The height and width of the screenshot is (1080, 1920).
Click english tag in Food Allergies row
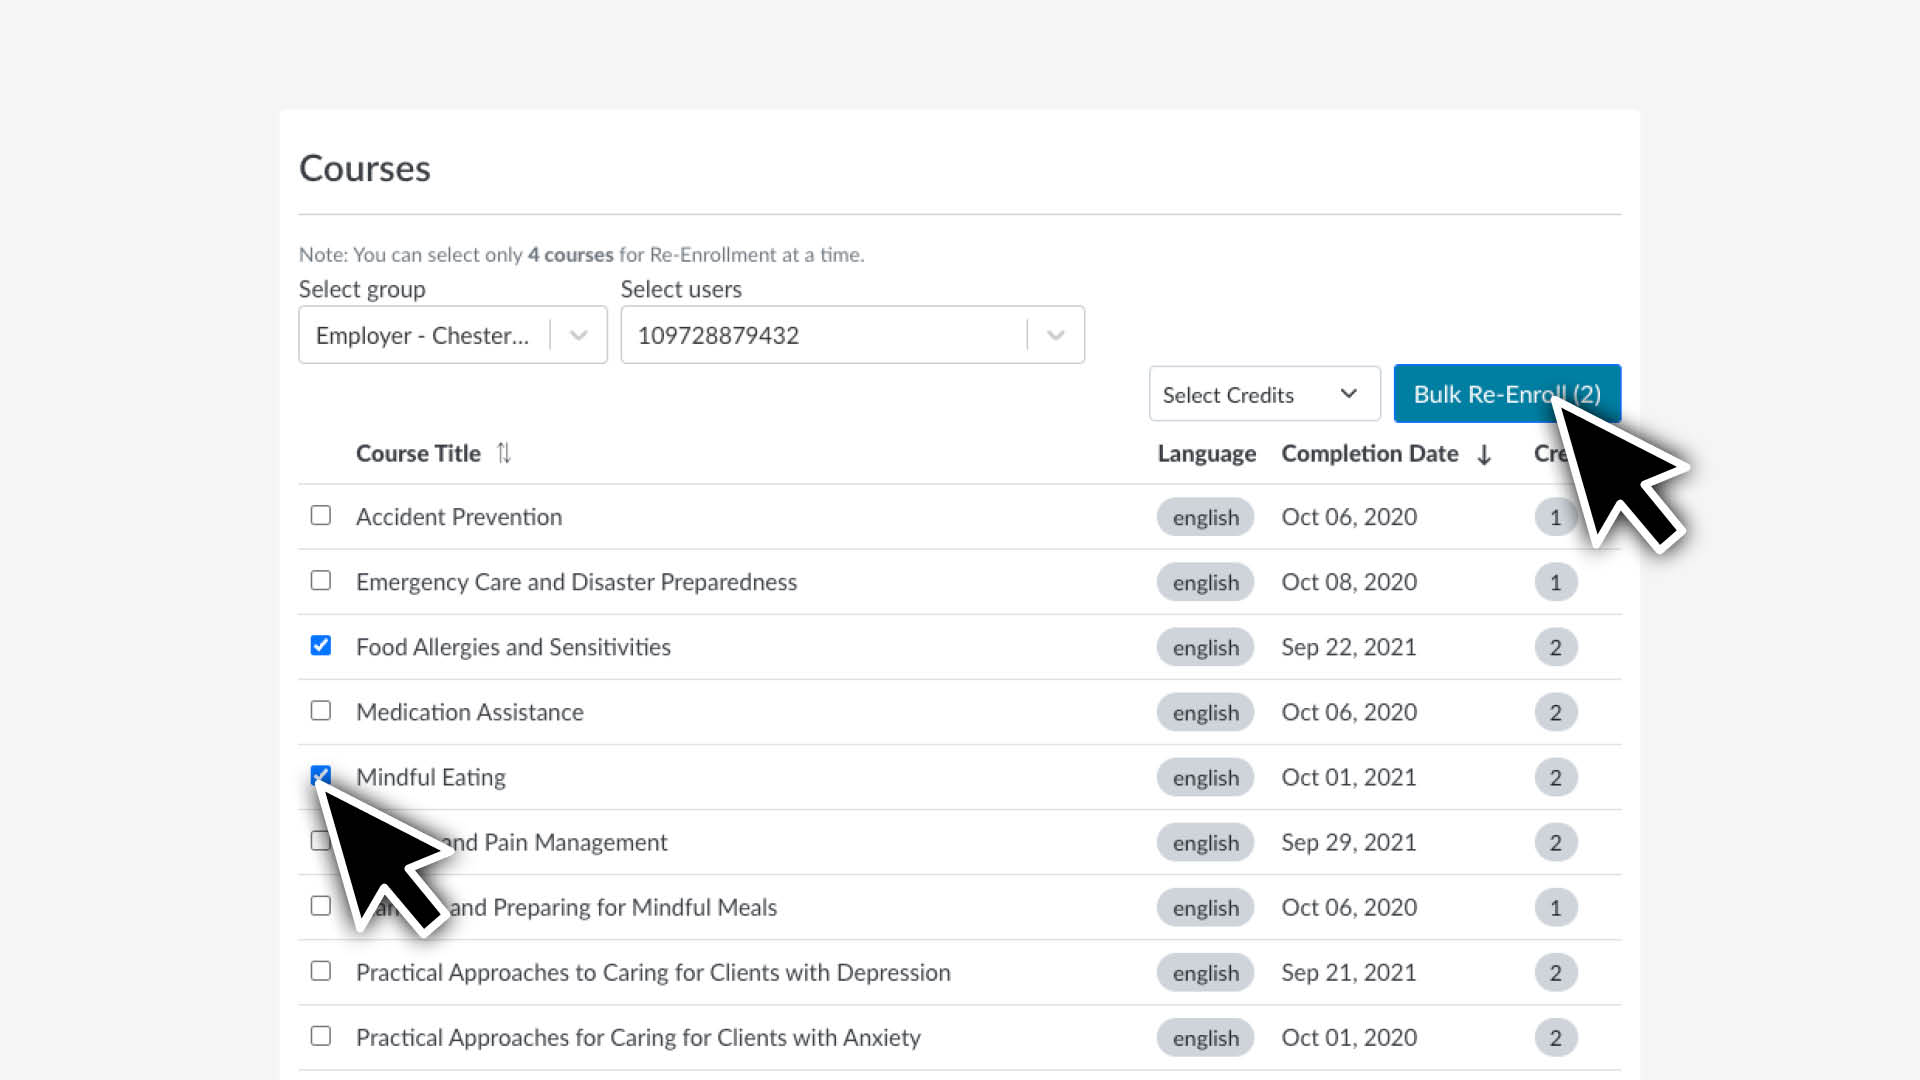tap(1205, 648)
